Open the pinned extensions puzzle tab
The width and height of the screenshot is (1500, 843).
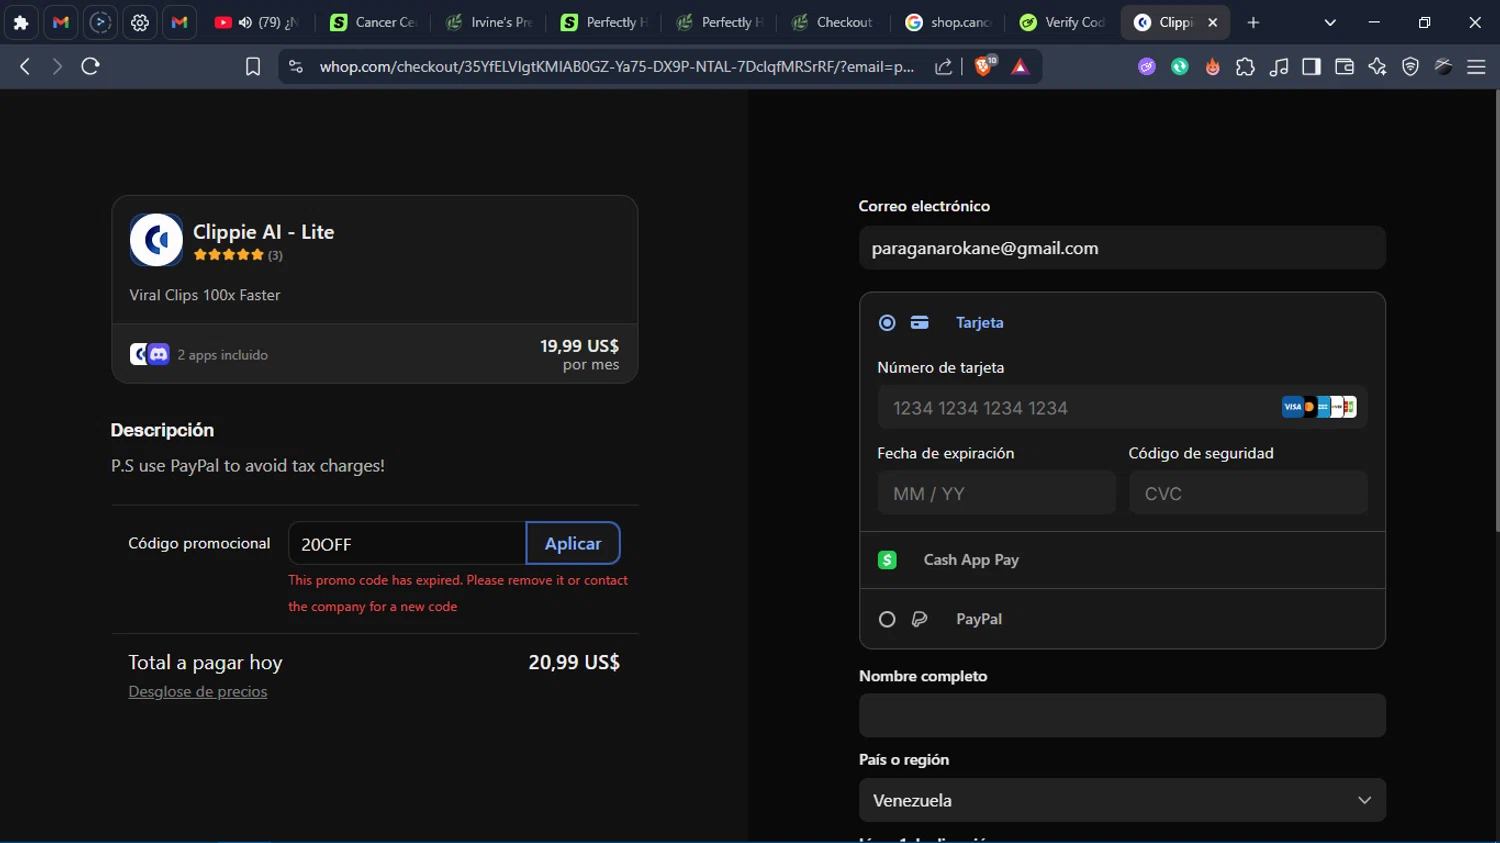21,22
